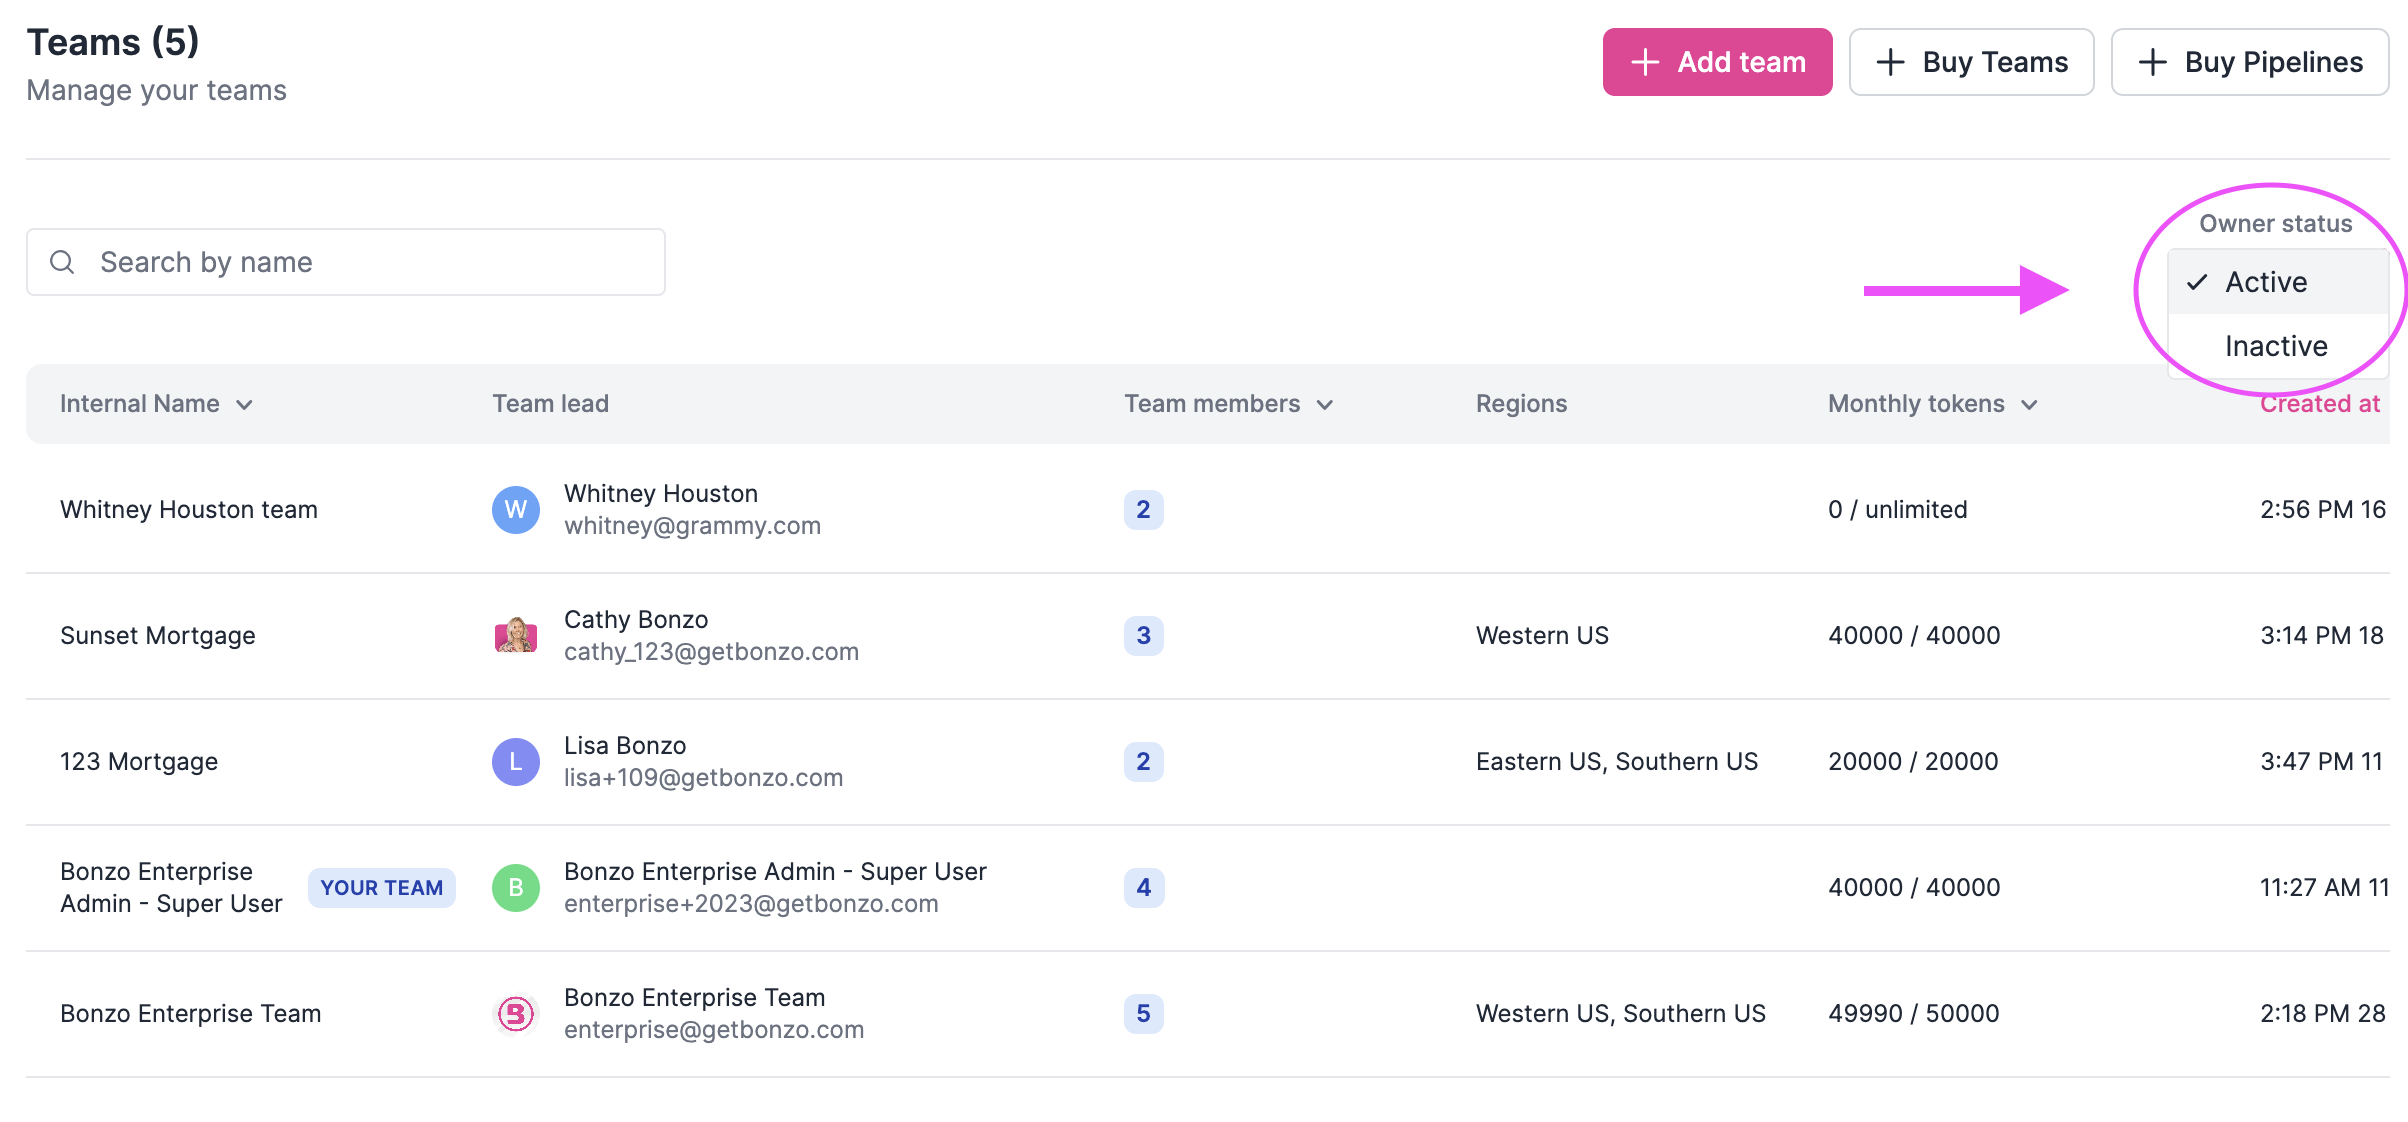Viewport: 2408px width, 1122px height.
Task: Open Cathy Bonzo's profile photo
Action: [x=515, y=636]
